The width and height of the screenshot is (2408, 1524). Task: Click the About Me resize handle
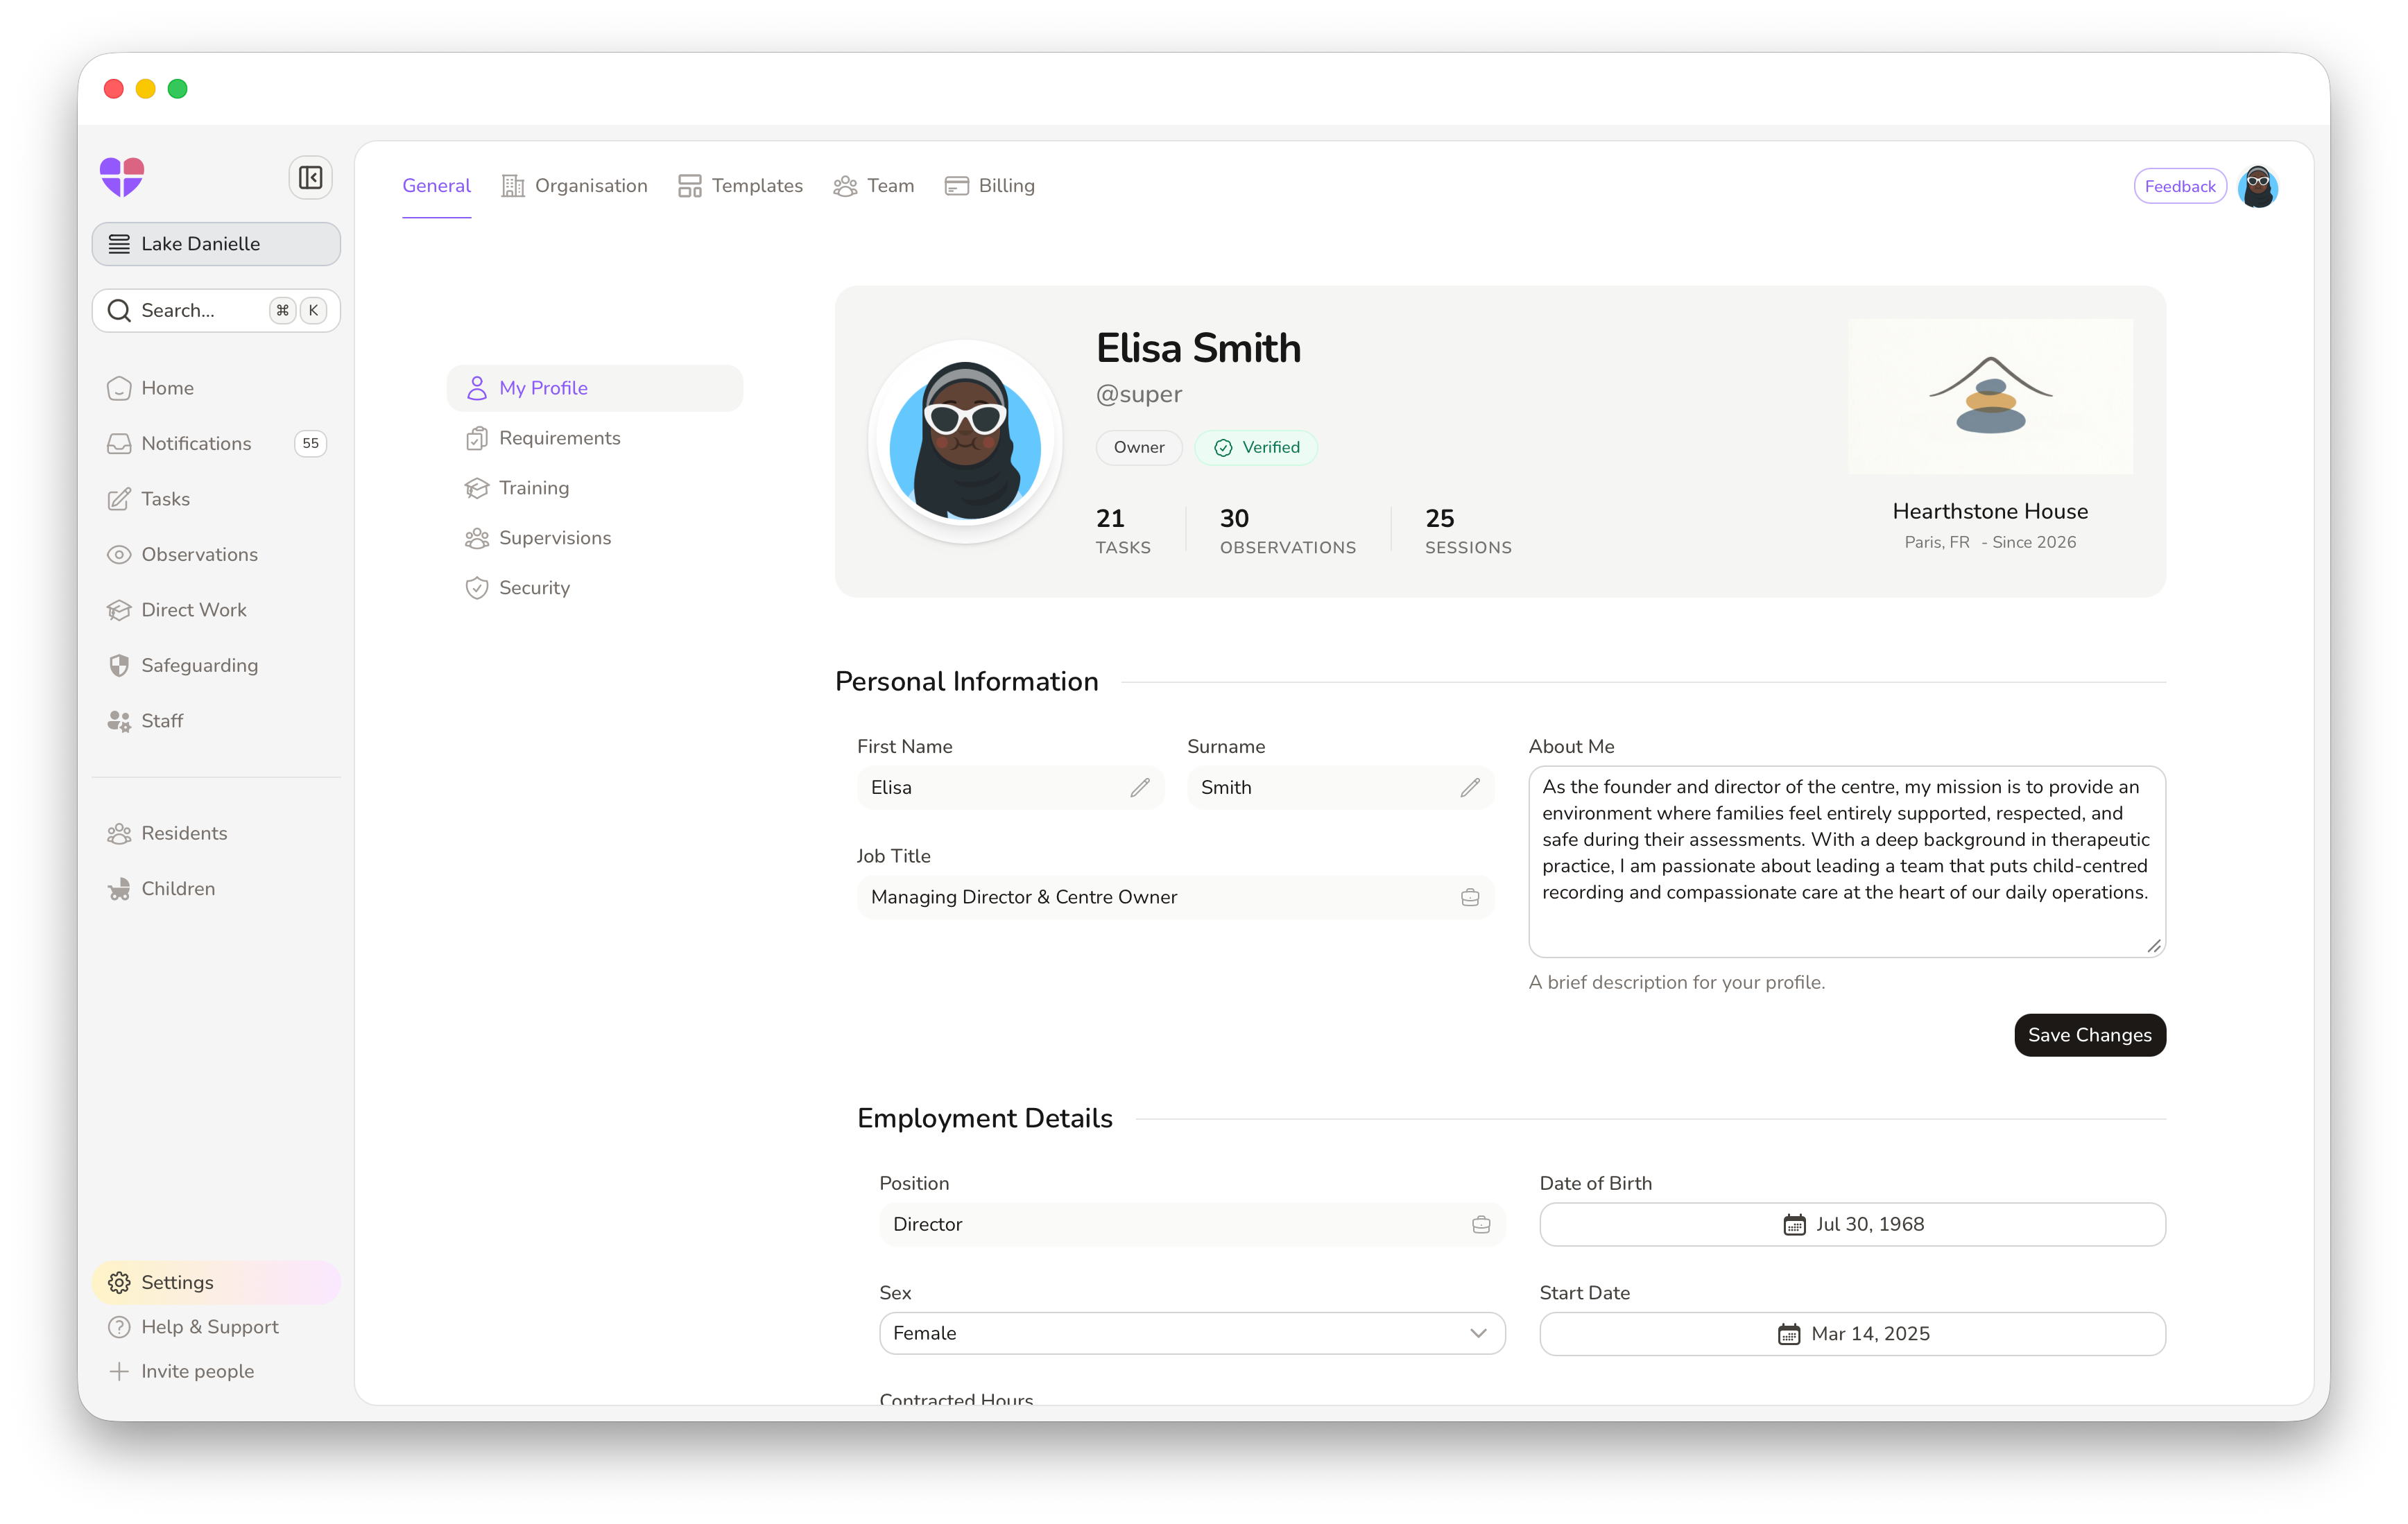(2154, 946)
